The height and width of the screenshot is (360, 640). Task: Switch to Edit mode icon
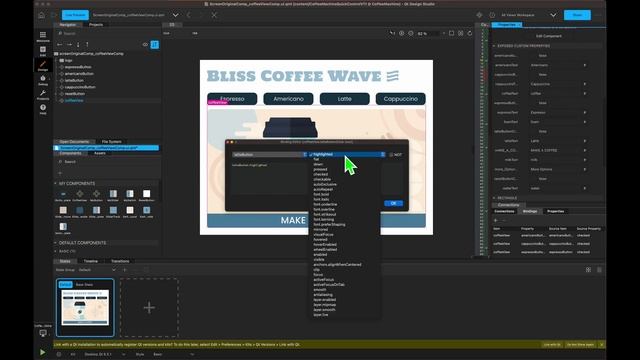[43, 51]
